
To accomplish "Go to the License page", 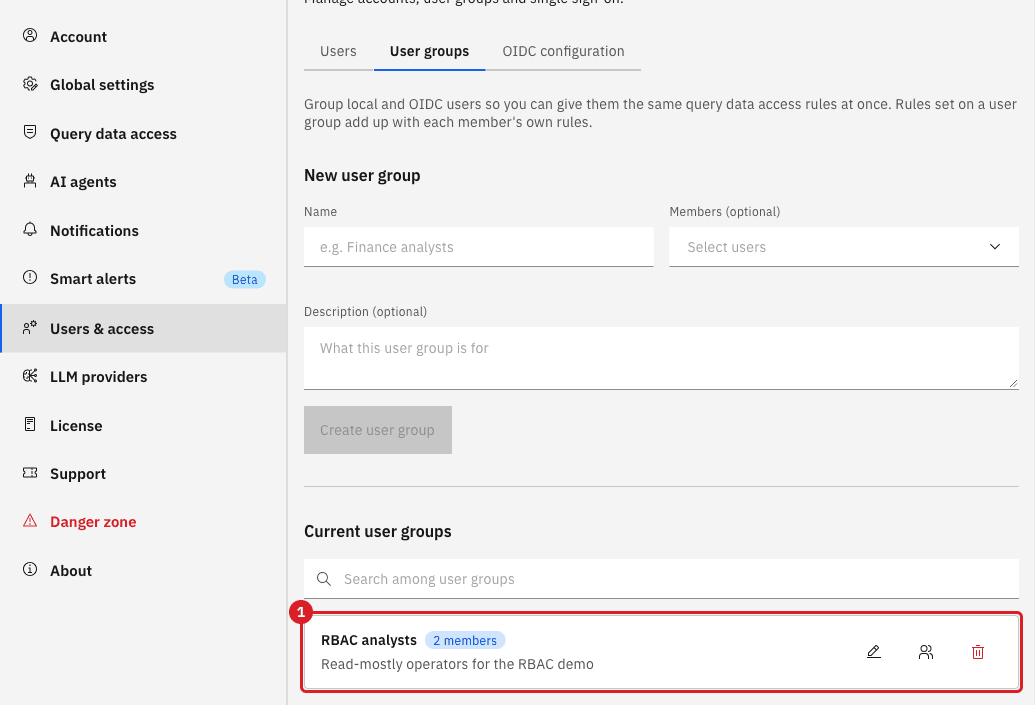I will point(143,426).
